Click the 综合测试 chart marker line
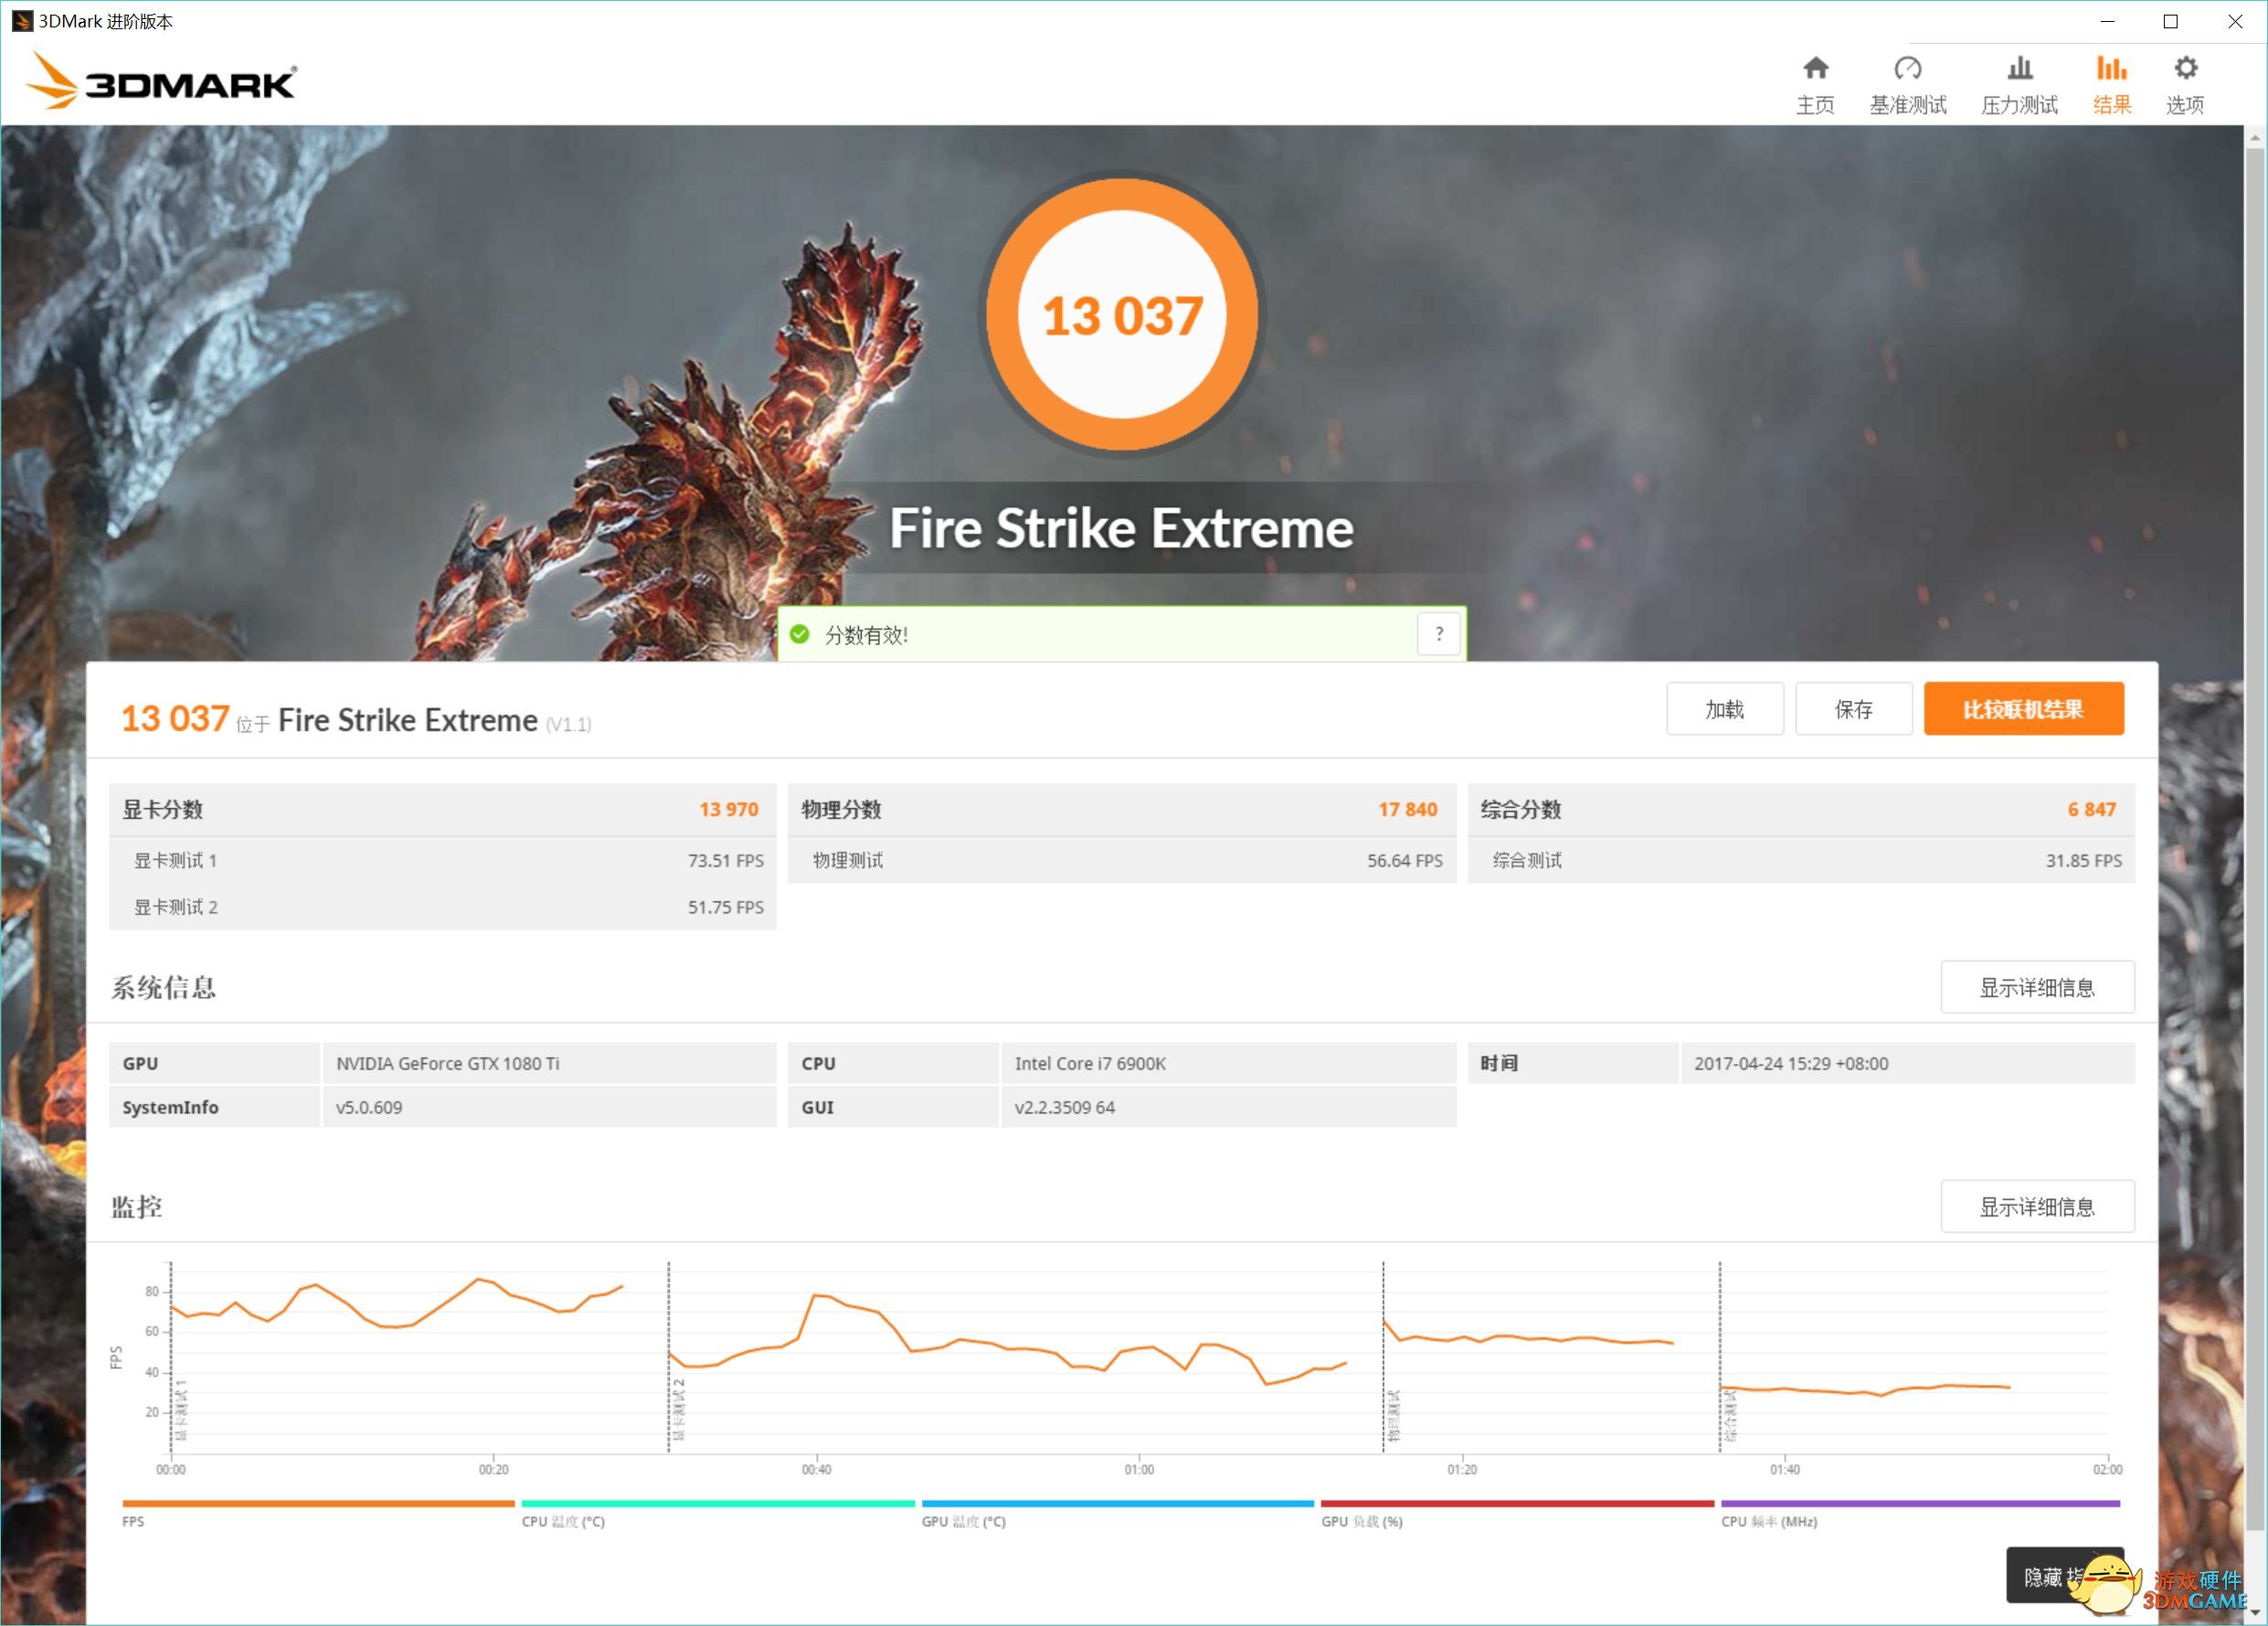The height and width of the screenshot is (1626, 2268). click(x=1719, y=1356)
